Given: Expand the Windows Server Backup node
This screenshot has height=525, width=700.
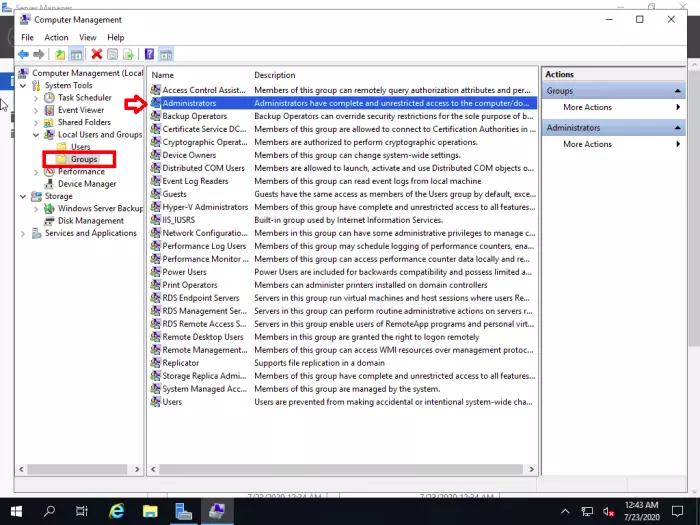Looking at the screenshot, I should click(x=36, y=208).
